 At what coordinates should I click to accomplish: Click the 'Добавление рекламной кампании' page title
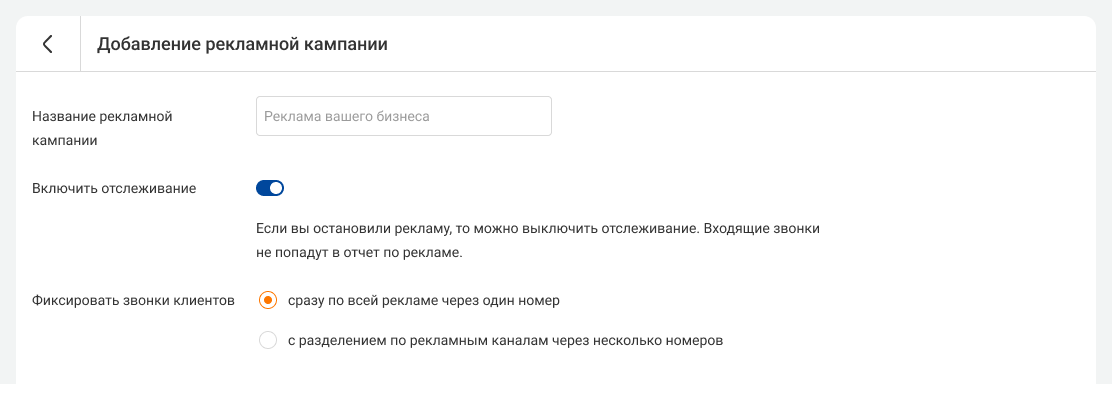pos(241,44)
